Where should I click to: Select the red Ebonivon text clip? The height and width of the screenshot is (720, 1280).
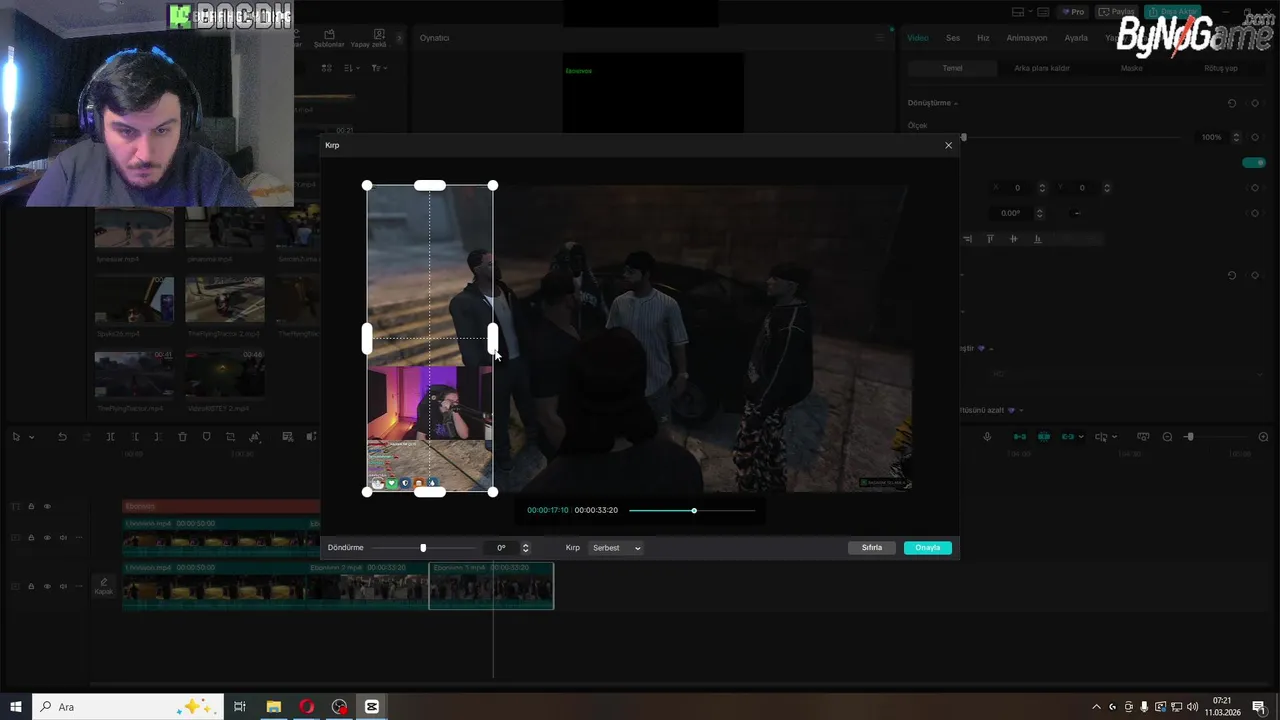pos(221,506)
